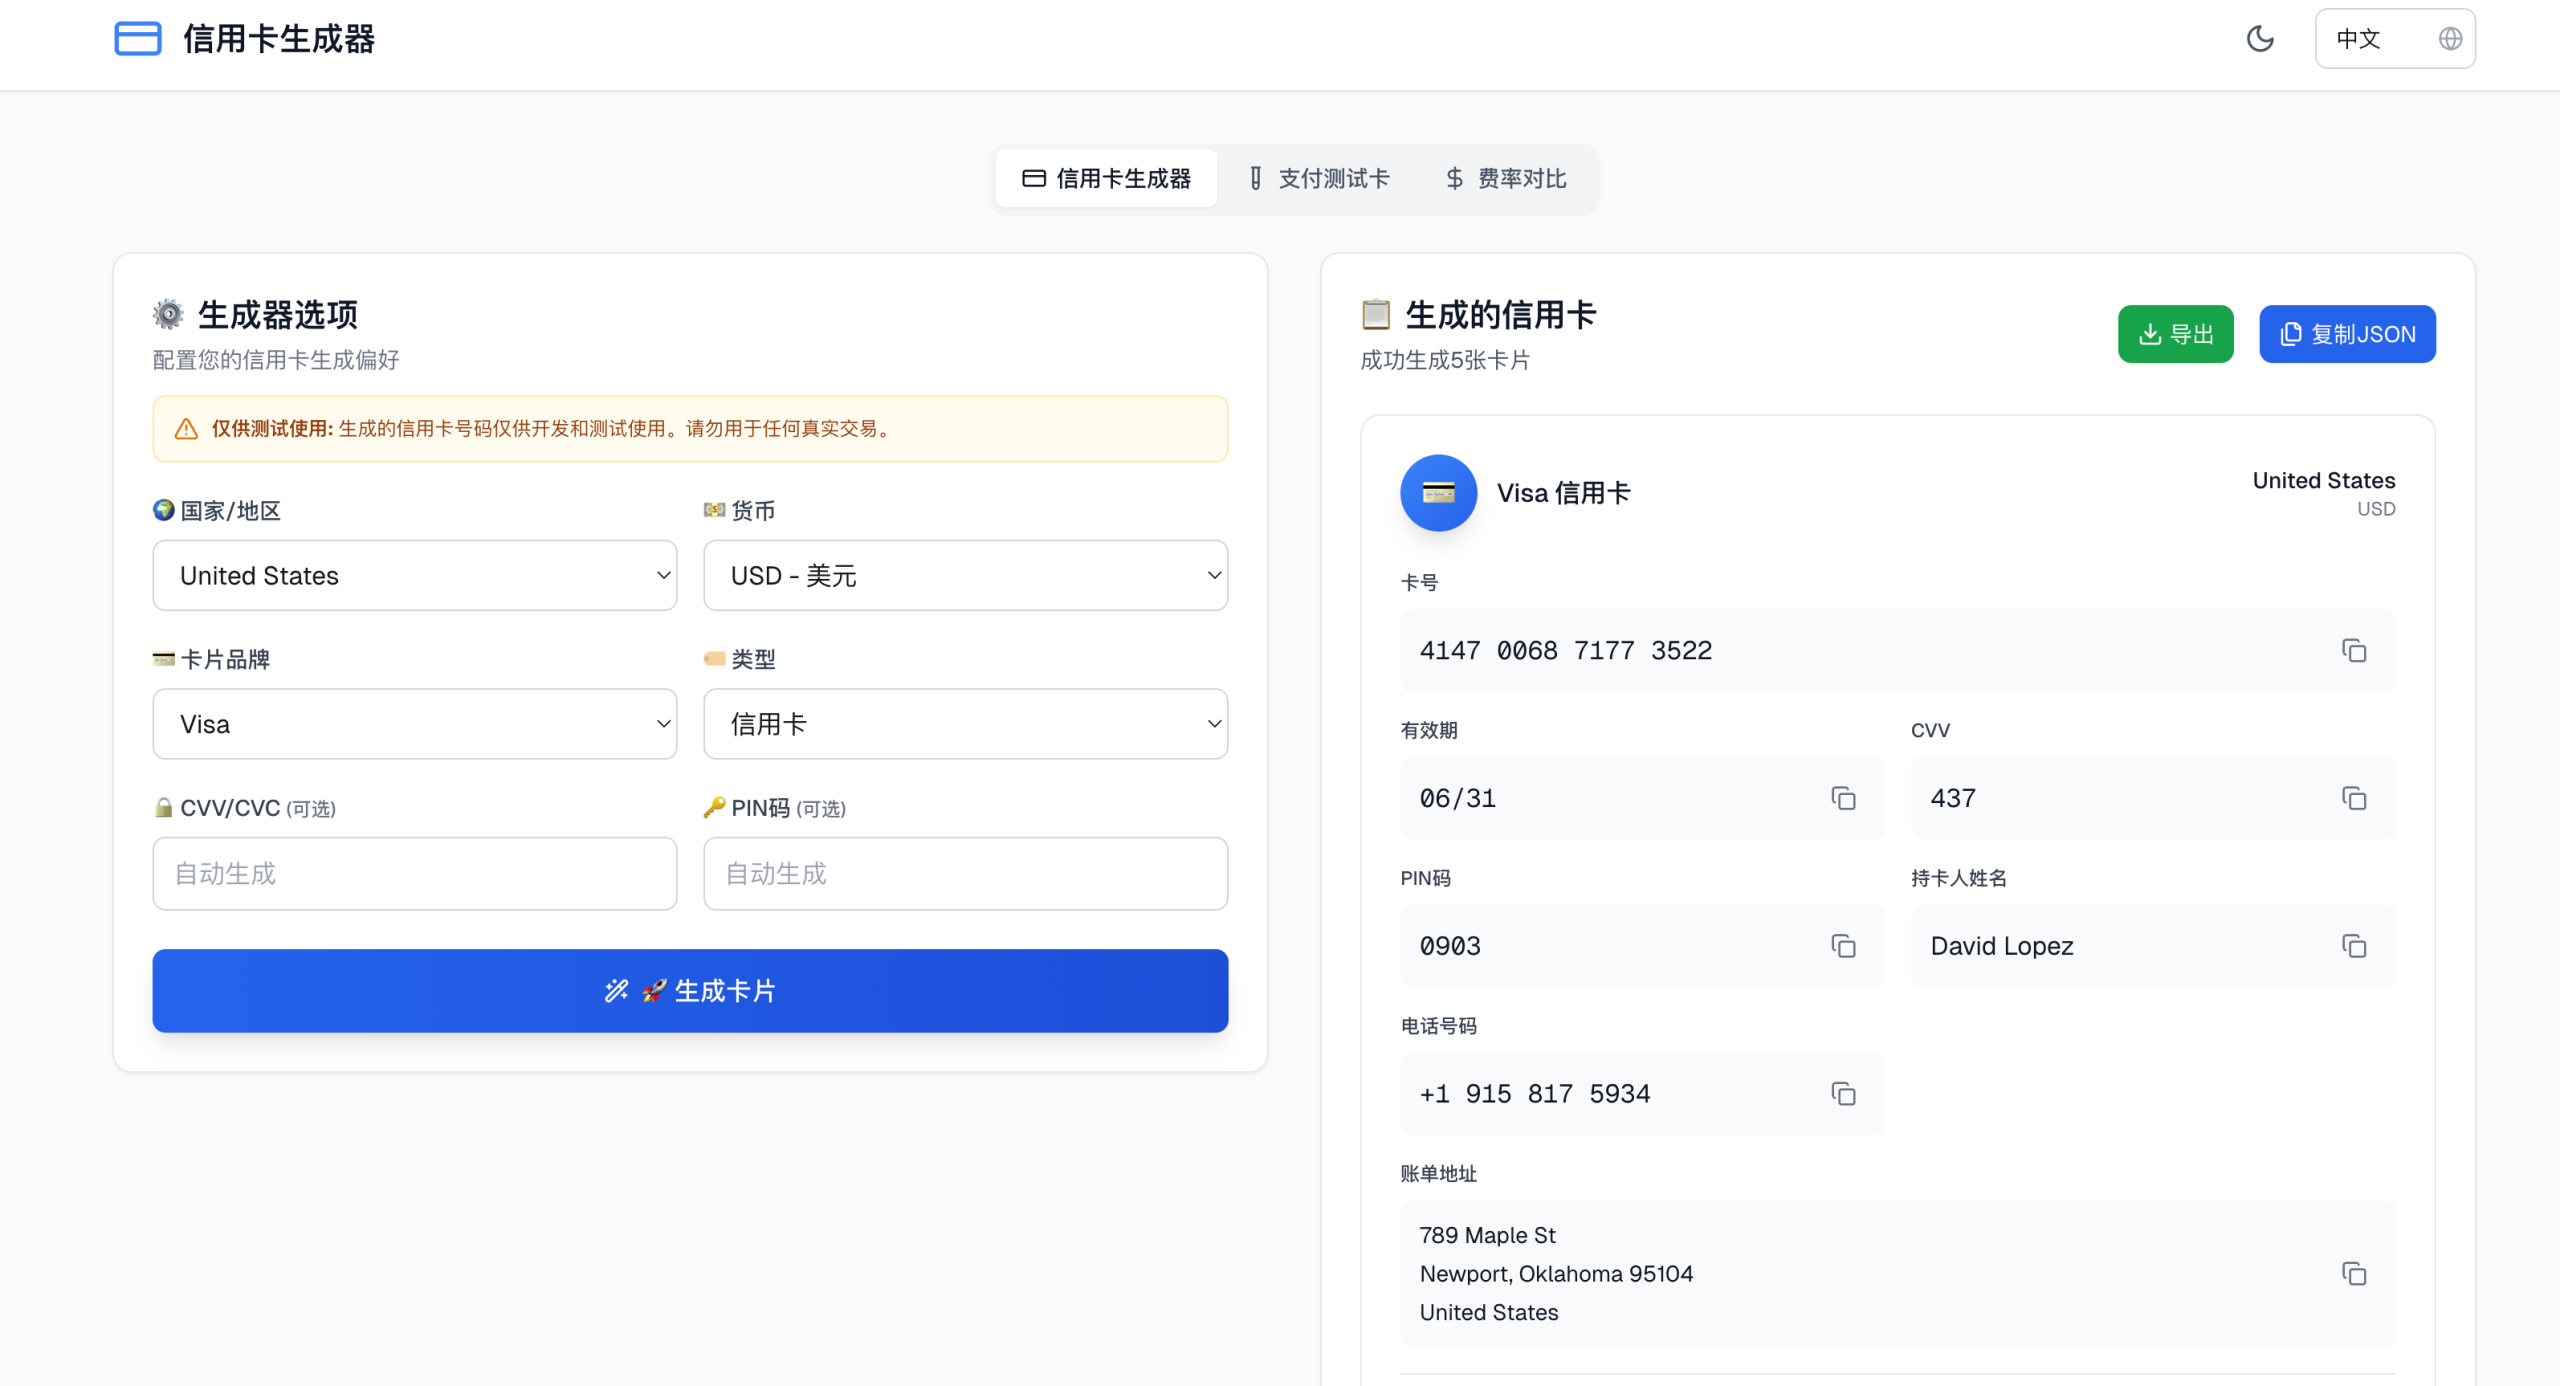Expand the United States country dropdown
This screenshot has height=1386, width=2560.
(415, 576)
